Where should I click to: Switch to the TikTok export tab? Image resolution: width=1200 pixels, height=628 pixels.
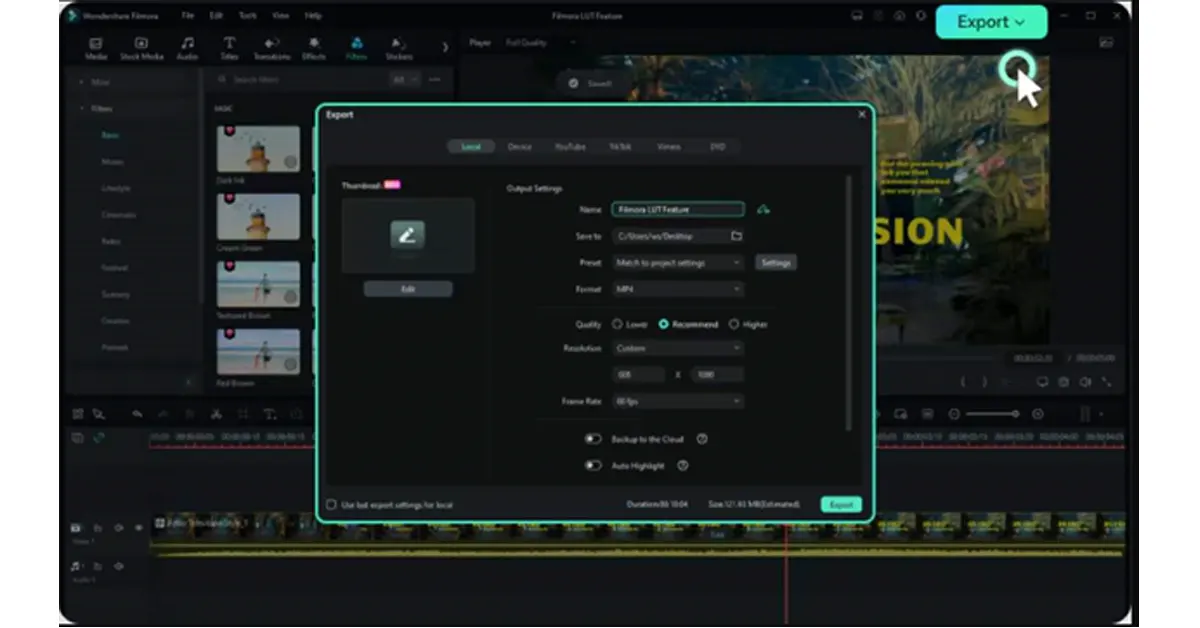coord(620,147)
